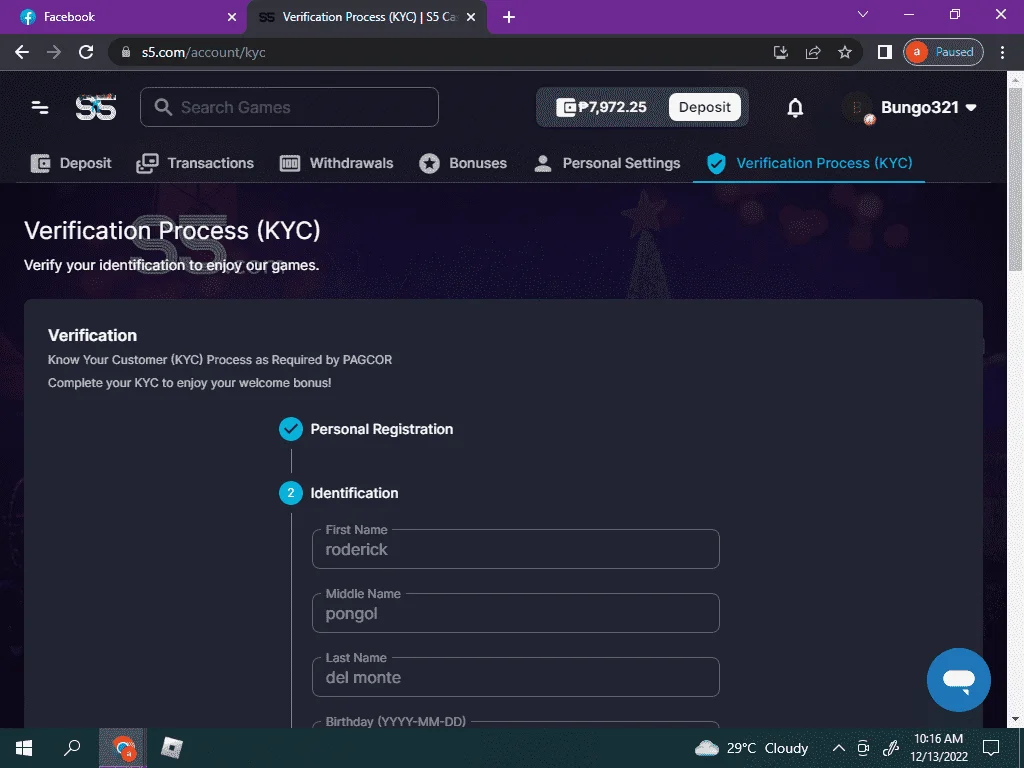The image size is (1024, 768).
Task: Click the browser forward arrow
Action: click(x=54, y=52)
